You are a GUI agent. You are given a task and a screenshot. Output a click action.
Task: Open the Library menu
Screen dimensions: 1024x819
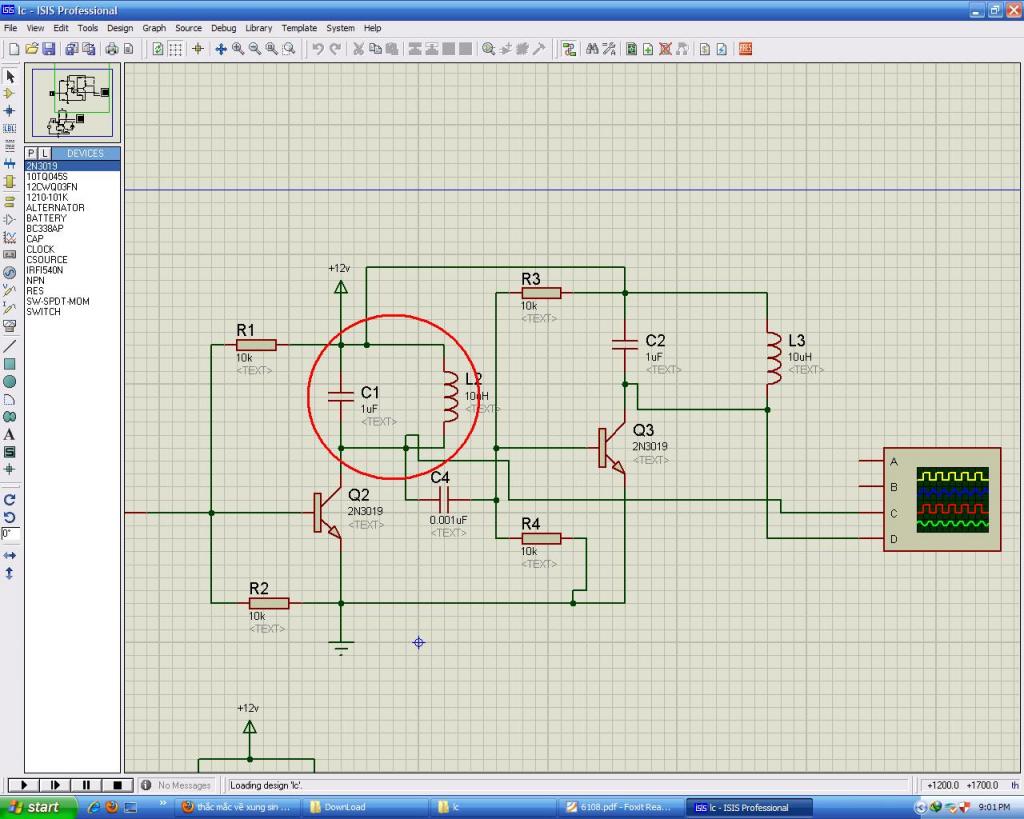click(x=258, y=28)
